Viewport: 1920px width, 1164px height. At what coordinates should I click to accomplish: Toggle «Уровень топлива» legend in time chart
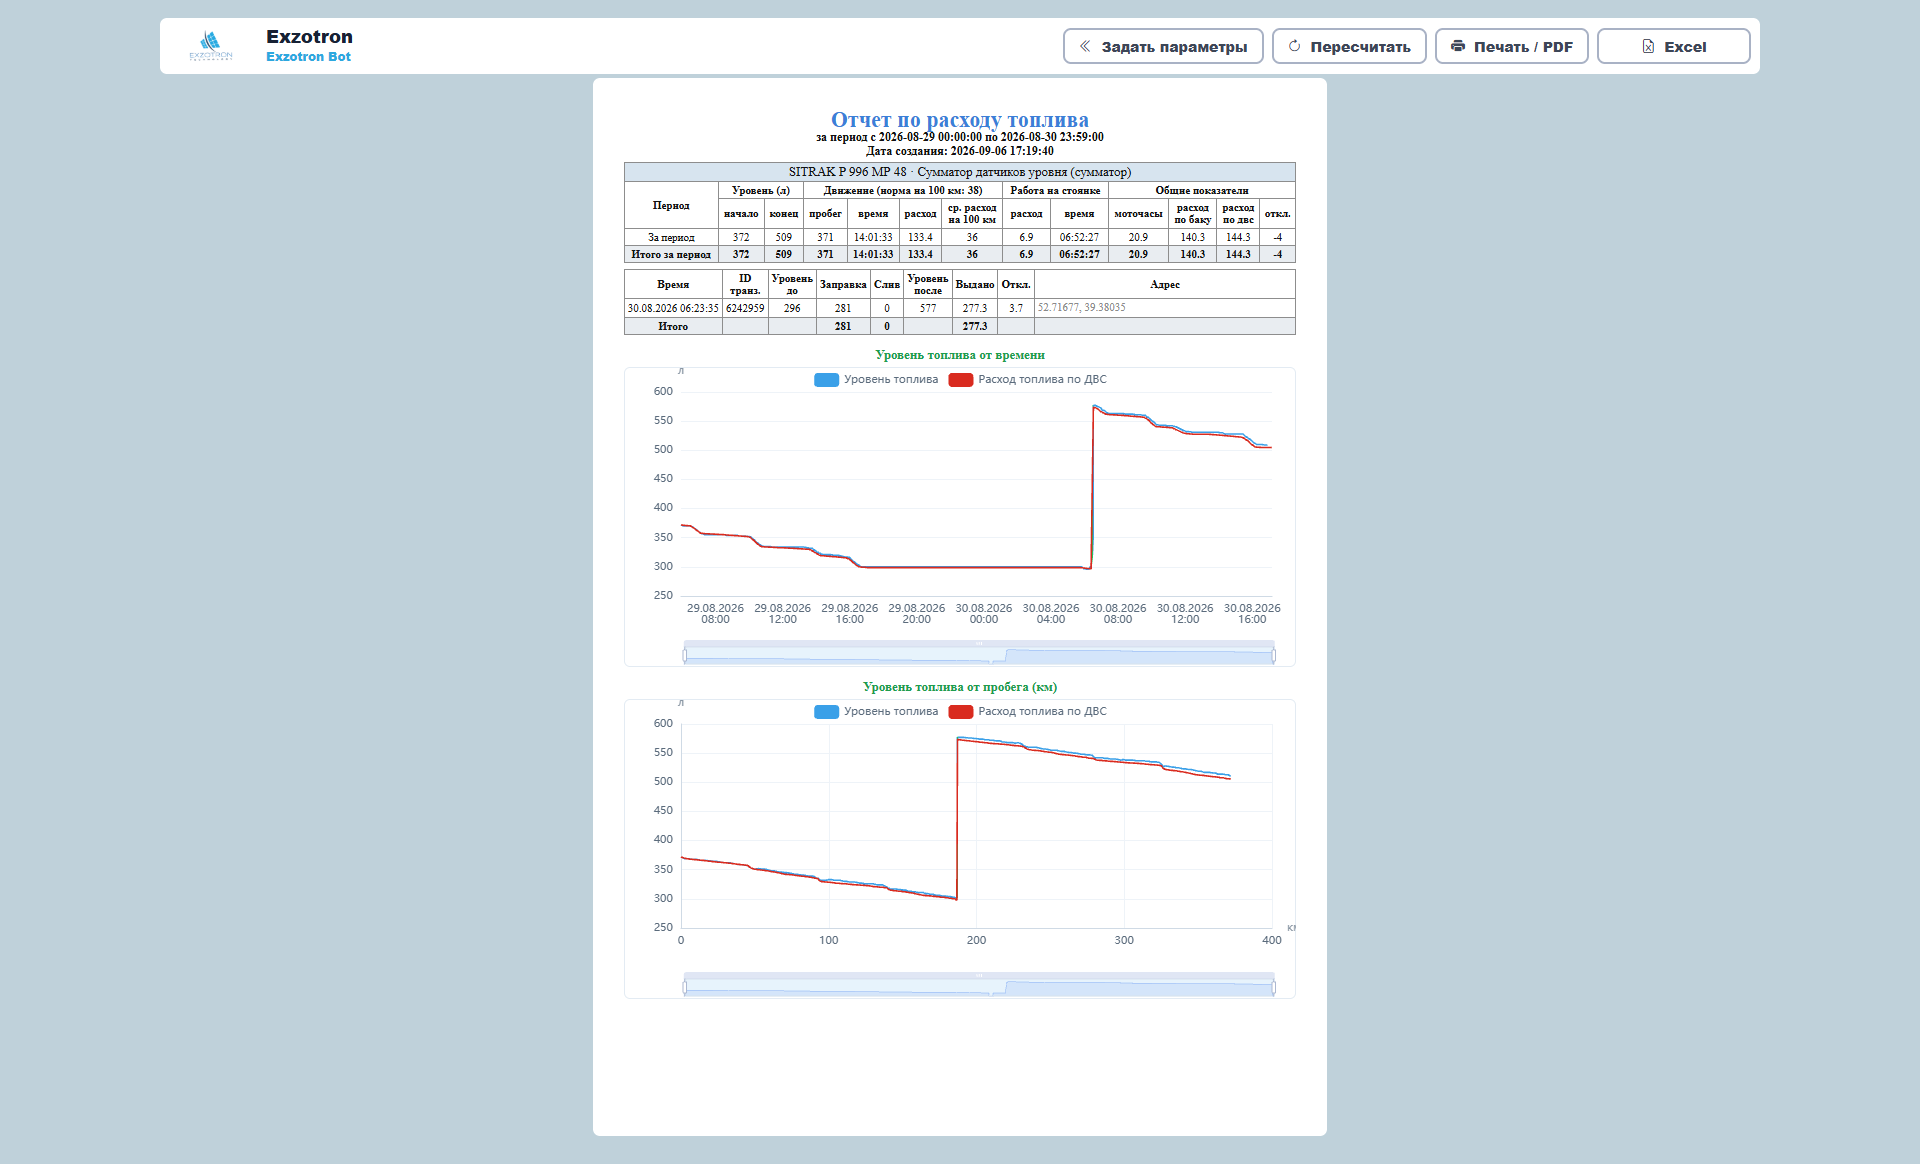pos(876,380)
